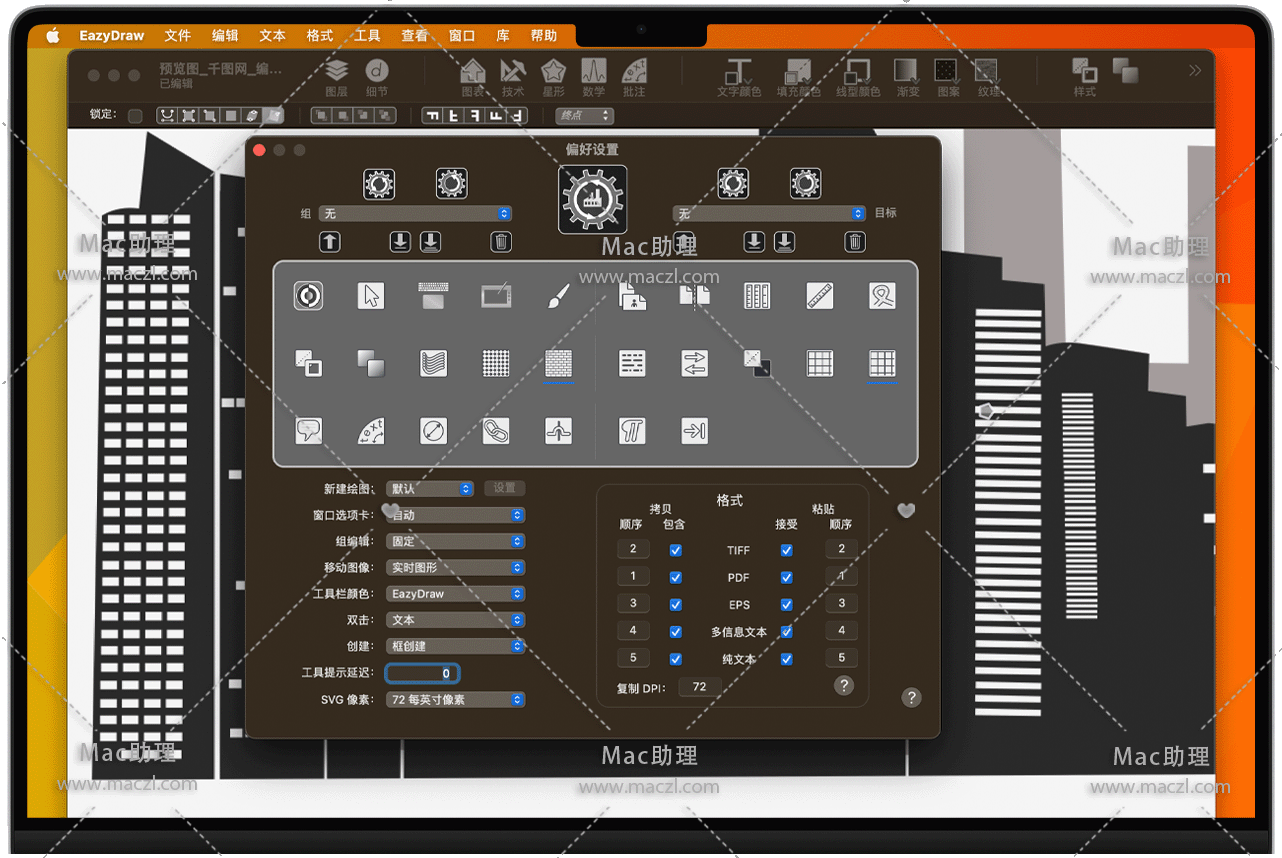Open the 工具 menu in menu bar
The width and height of the screenshot is (1282, 858).
367,36
